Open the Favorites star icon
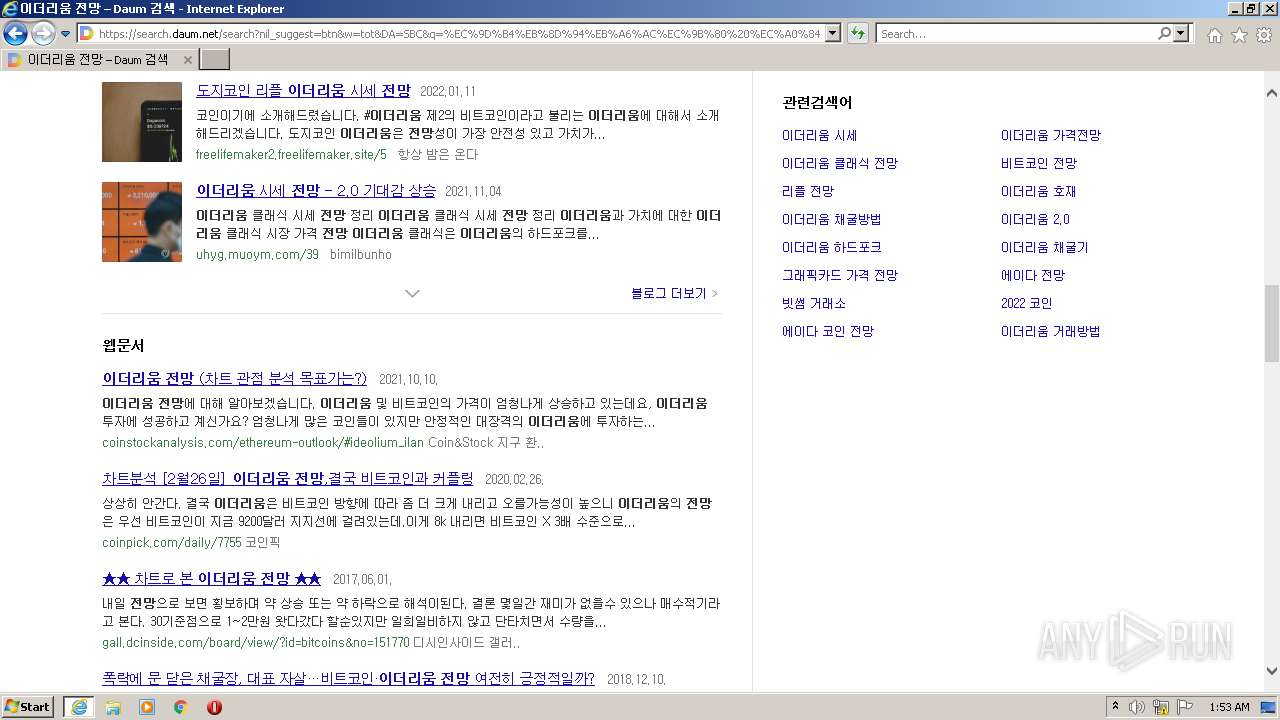Viewport: 1280px width, 720px height. 1239,35
